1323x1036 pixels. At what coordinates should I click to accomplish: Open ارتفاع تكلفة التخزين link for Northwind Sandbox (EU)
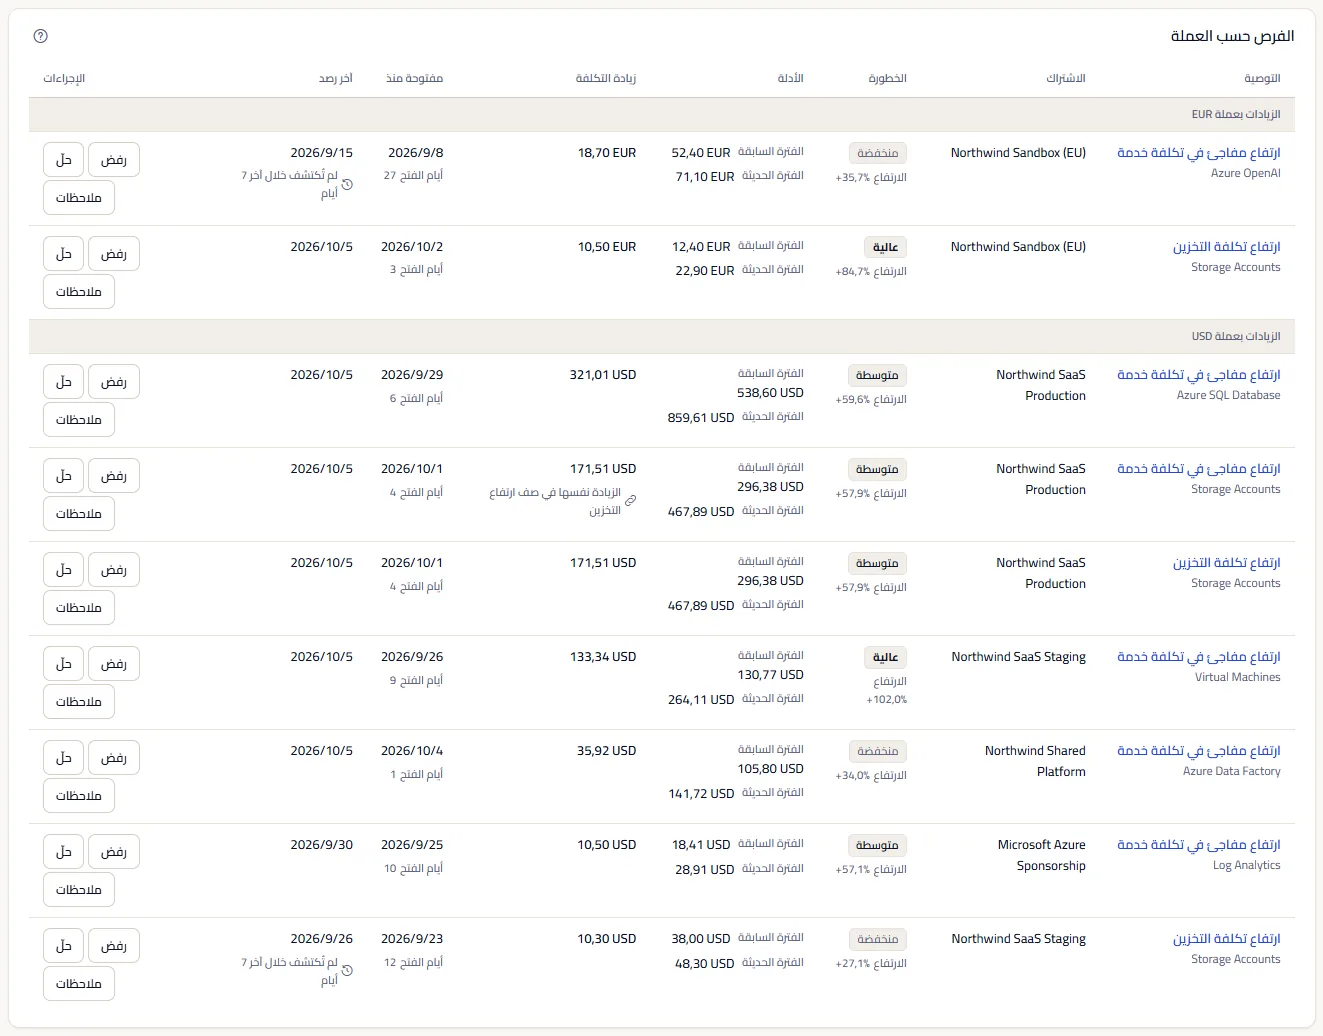[x=1227, y=247]
